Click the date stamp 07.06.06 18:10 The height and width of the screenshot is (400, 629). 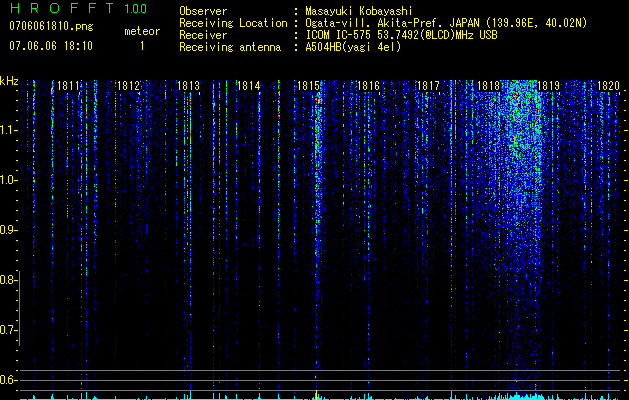pyautogui.click(x=51, y=46)
